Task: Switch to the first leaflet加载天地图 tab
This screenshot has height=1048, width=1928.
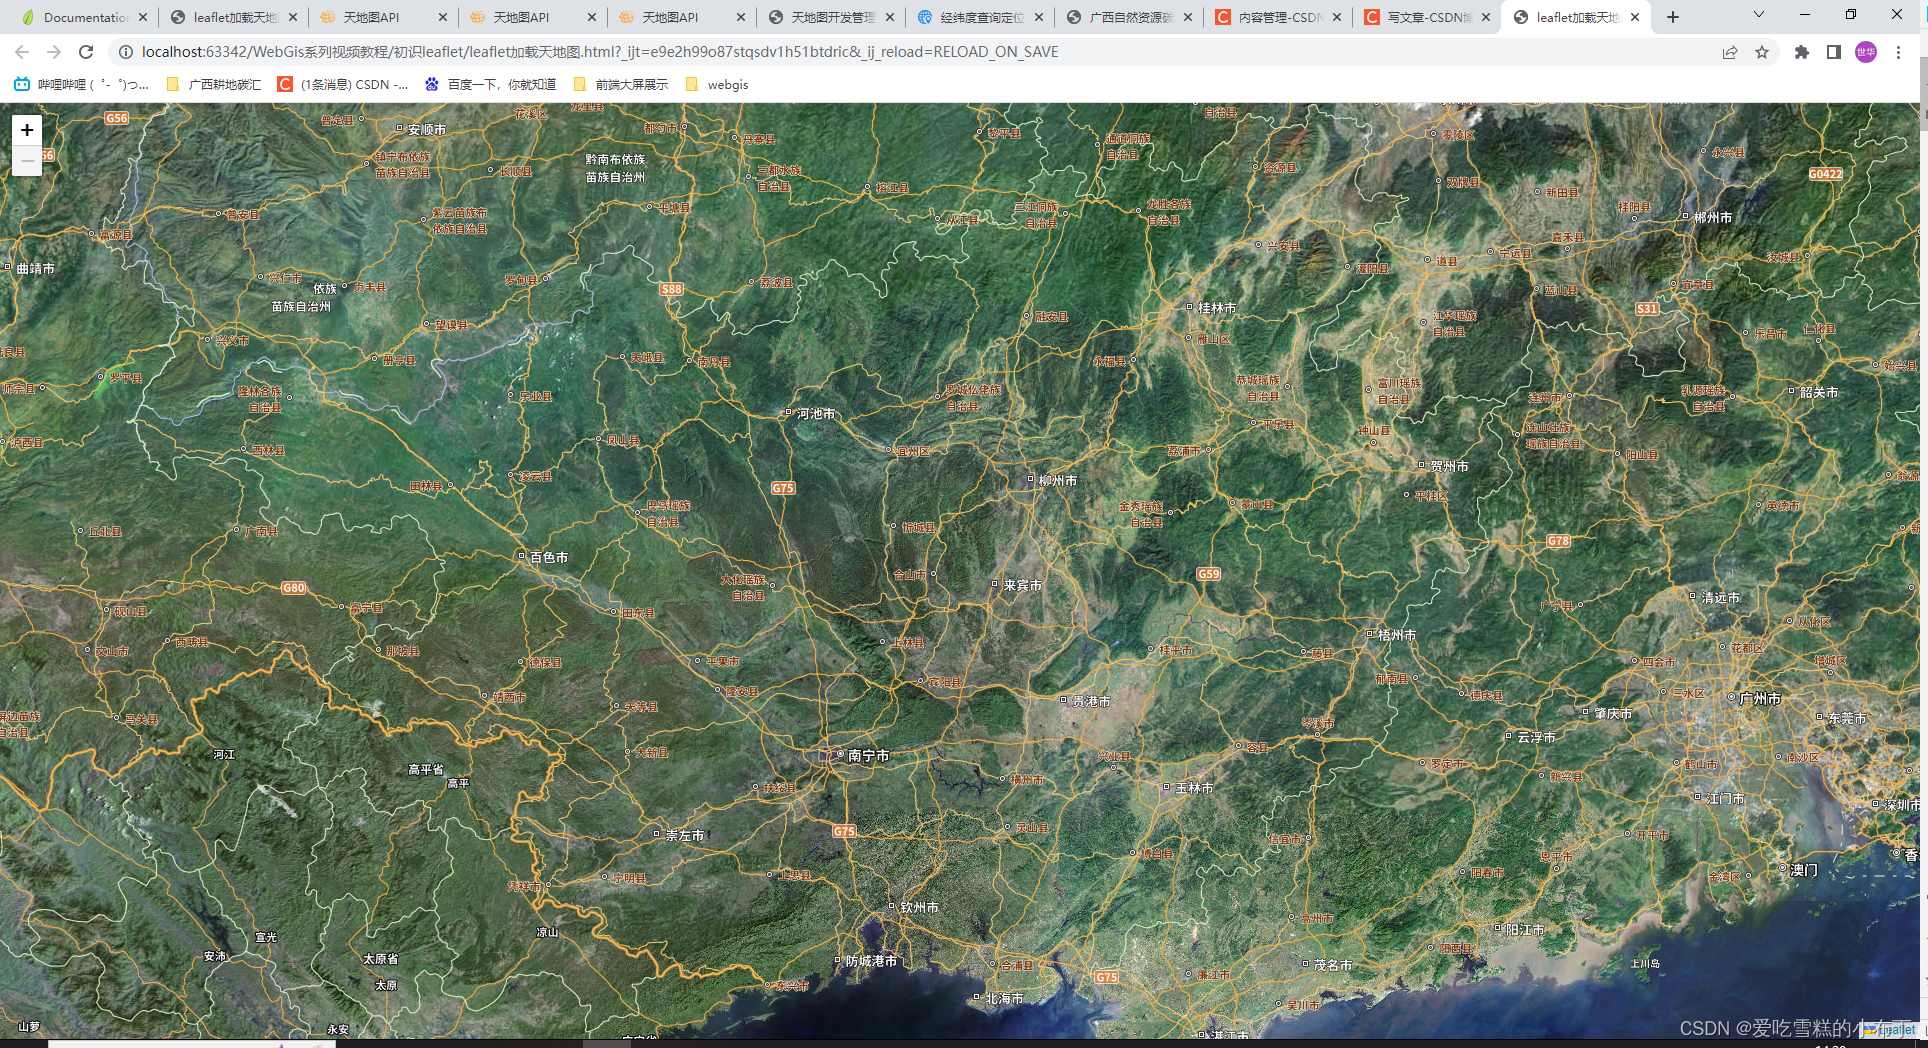Action: click(x=234, y=17)
